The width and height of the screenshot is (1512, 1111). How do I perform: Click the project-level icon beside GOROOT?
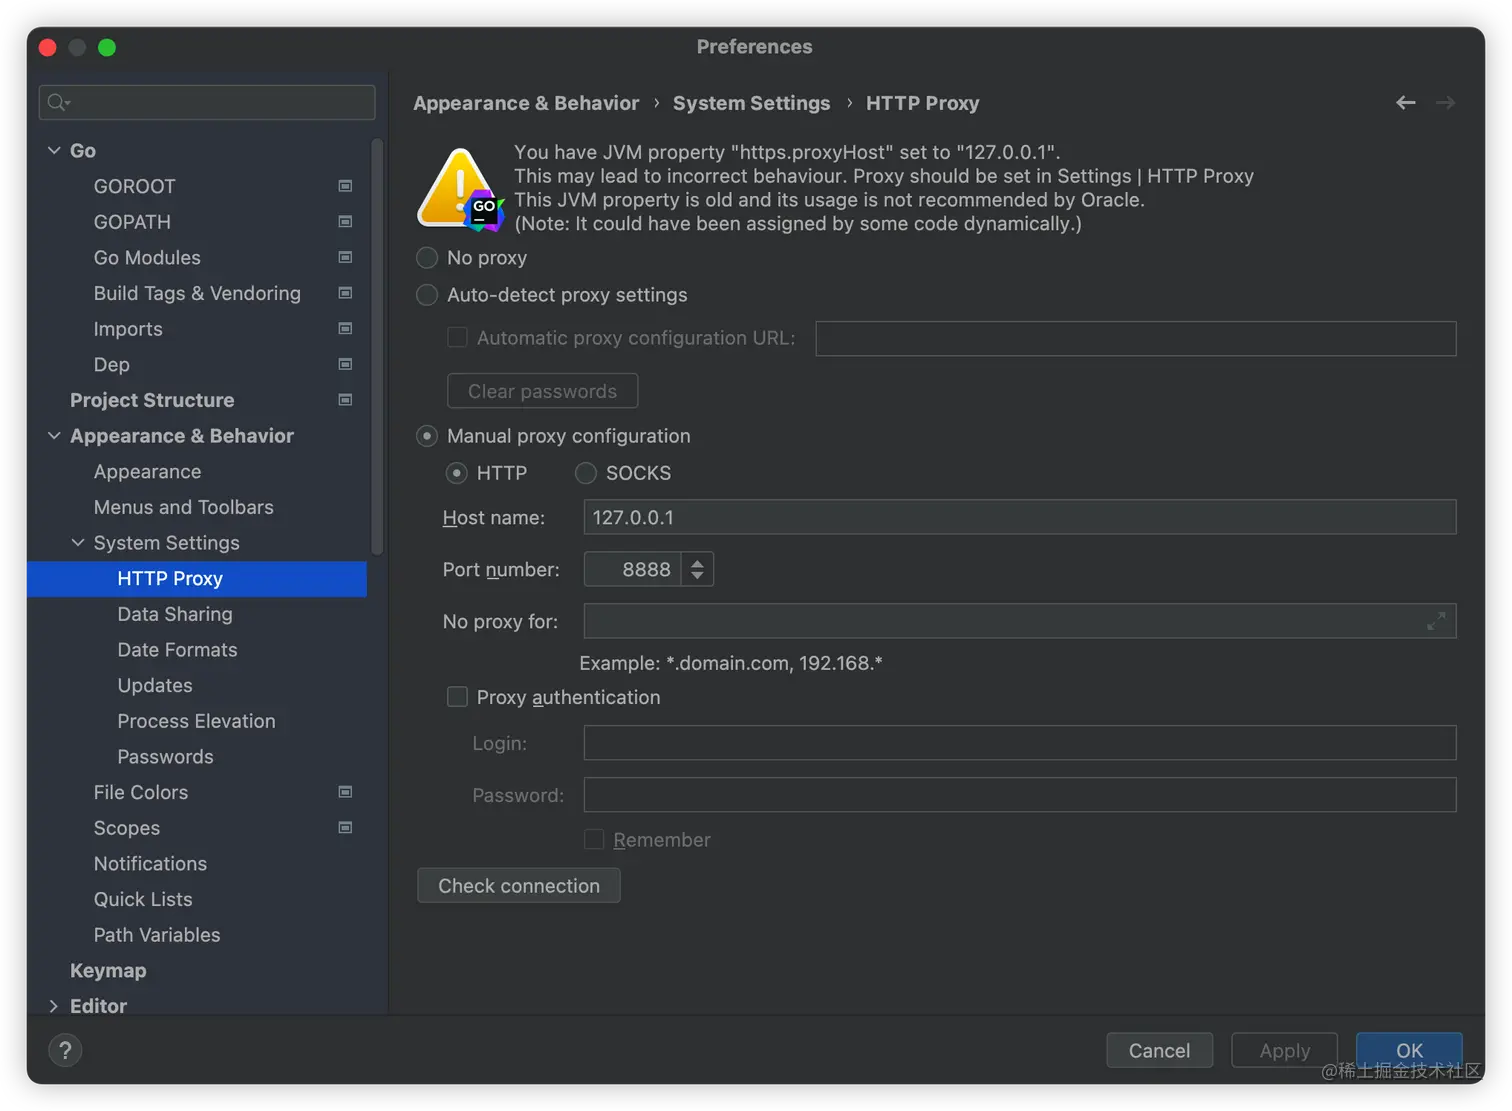345,186
